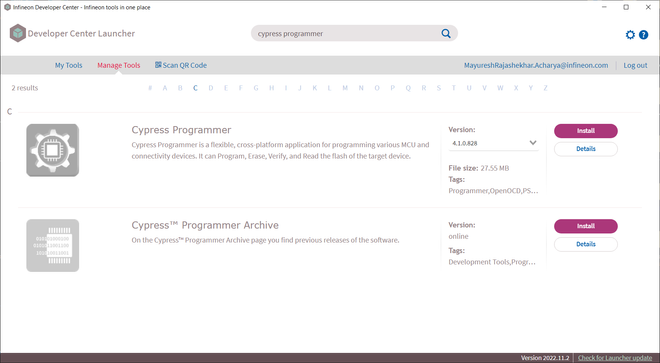The image size is (660, 363).
Task: Open settings via the gear icon
Action: pos(630,35)
